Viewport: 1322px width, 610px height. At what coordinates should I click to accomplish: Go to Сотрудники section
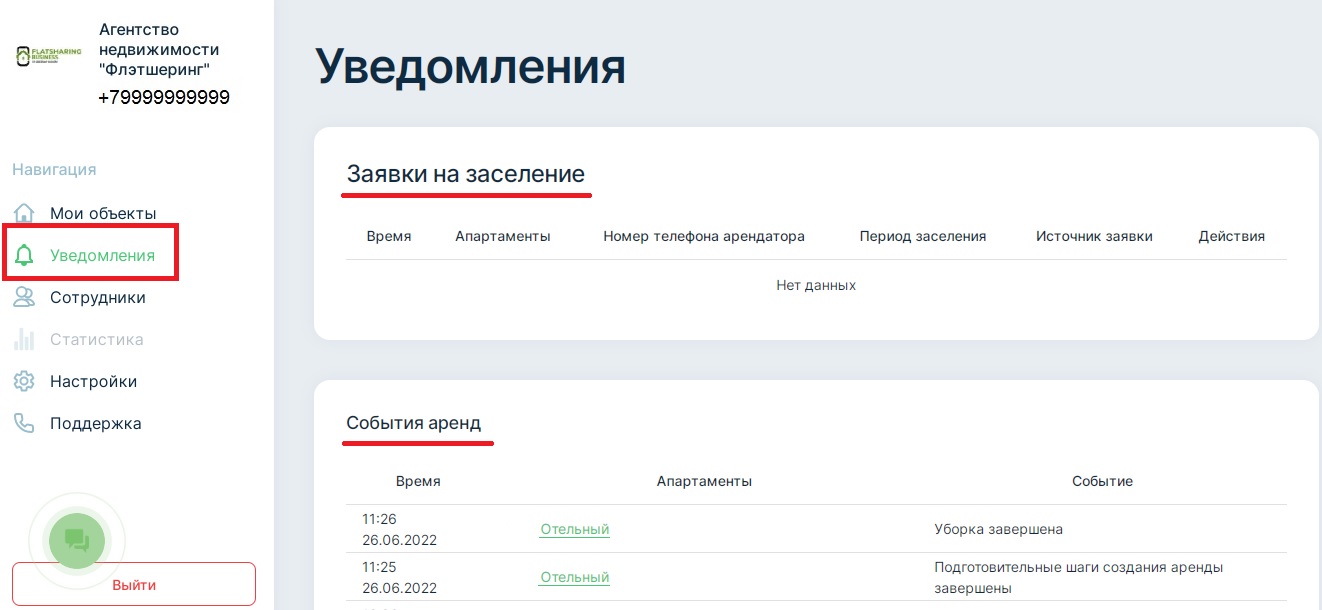pos(98,297)
